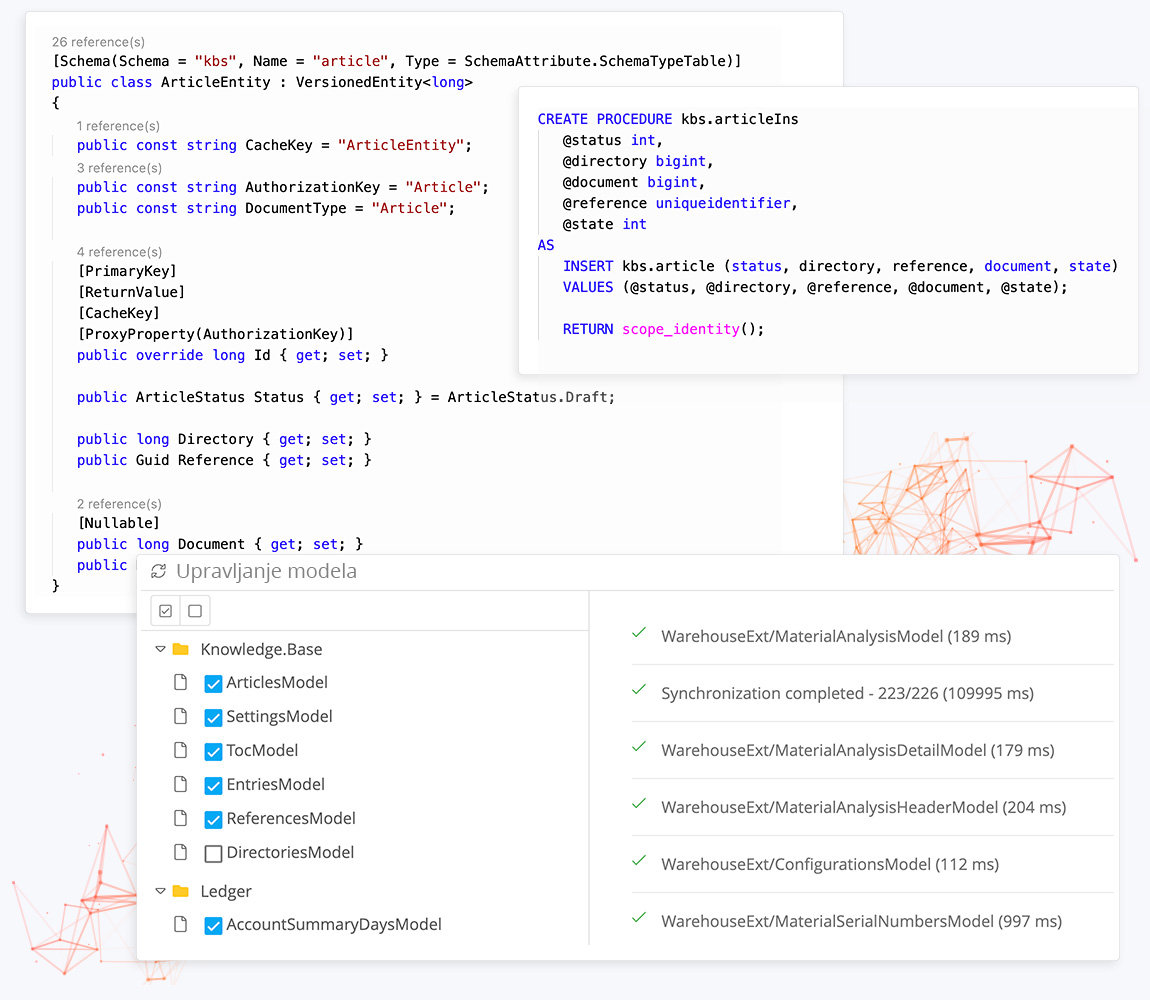This screenshot has height=1000, width=1150.
Task: Click the select all checked-box toolbar icon
Action: pos(166,611)
